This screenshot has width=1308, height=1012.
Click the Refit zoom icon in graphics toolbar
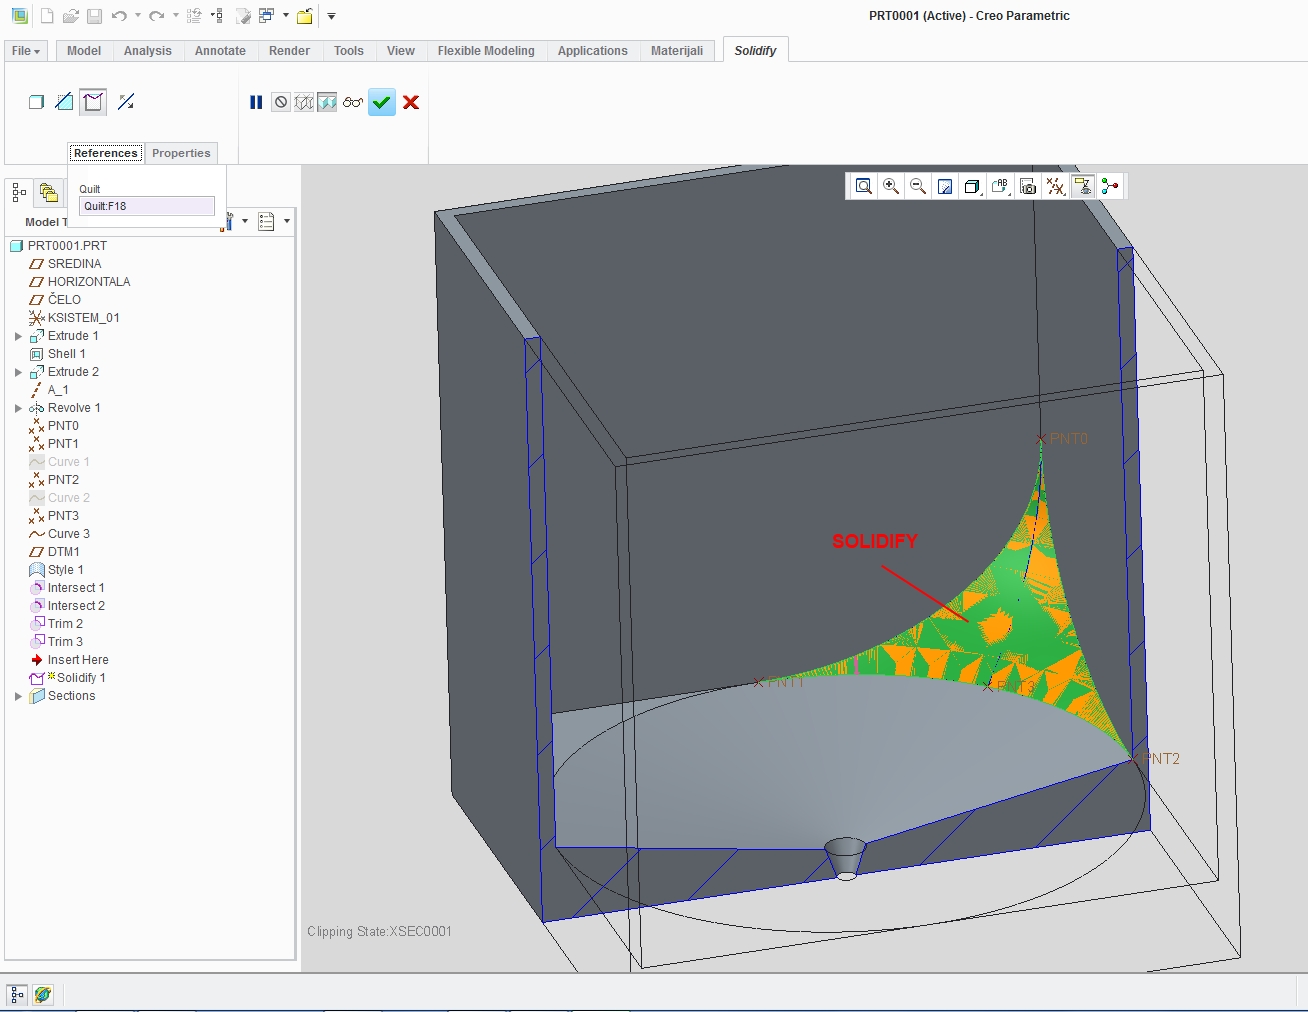(864, 186)
